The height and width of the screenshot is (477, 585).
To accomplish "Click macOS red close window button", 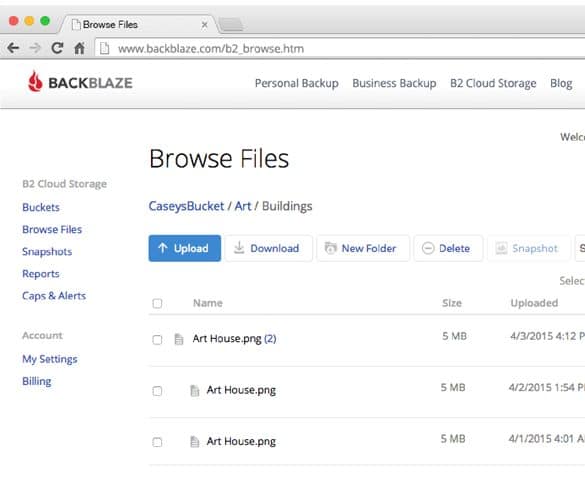I will pos(13,21).
